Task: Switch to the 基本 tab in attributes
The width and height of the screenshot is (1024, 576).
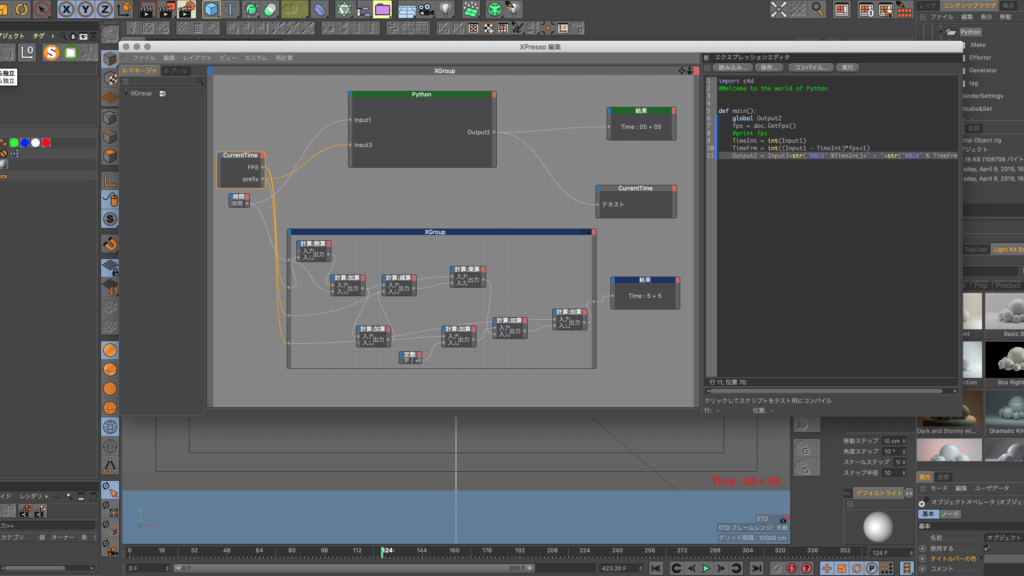Action: point(927,513)
